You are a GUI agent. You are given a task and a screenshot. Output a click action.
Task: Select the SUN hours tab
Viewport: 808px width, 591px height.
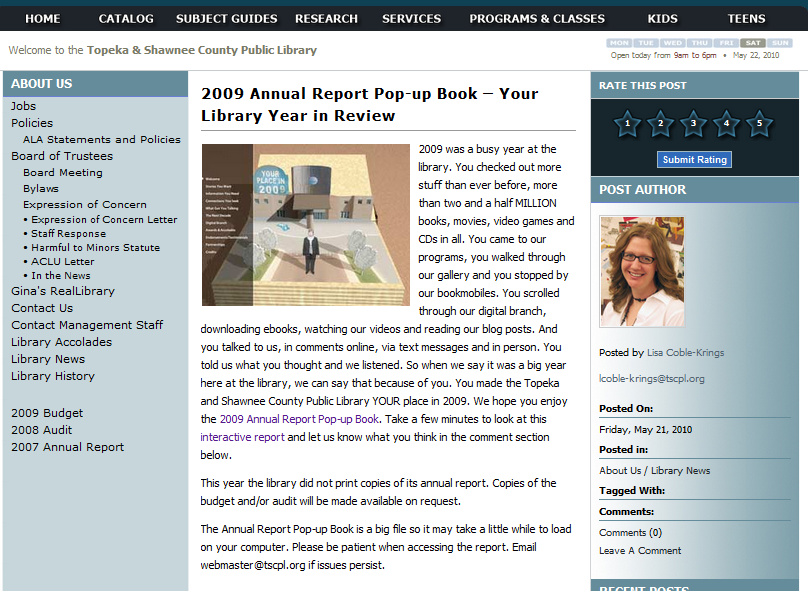[780, 43]
